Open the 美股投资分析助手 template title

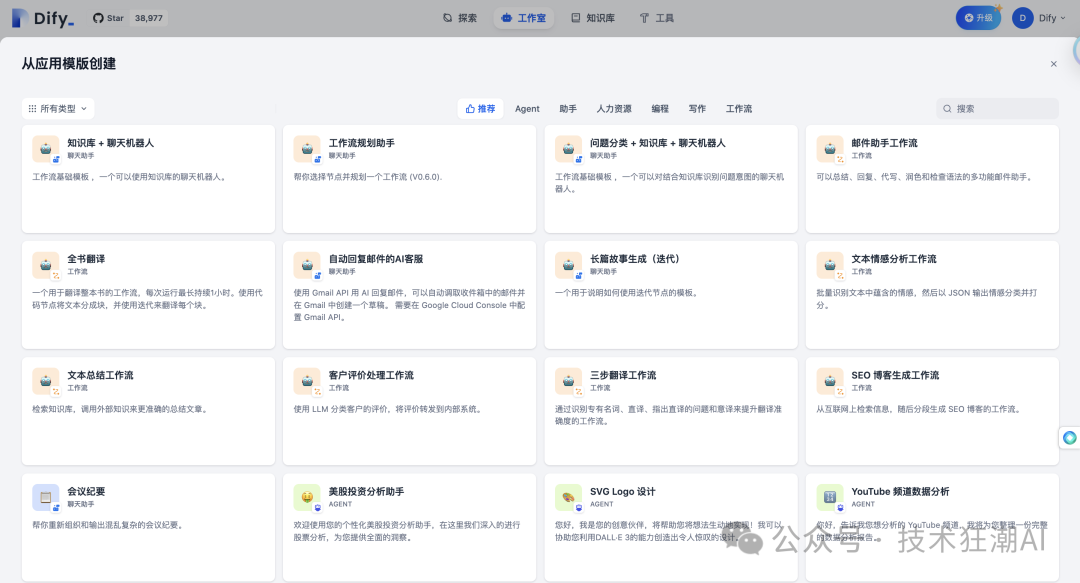click(x=366, y=491)
